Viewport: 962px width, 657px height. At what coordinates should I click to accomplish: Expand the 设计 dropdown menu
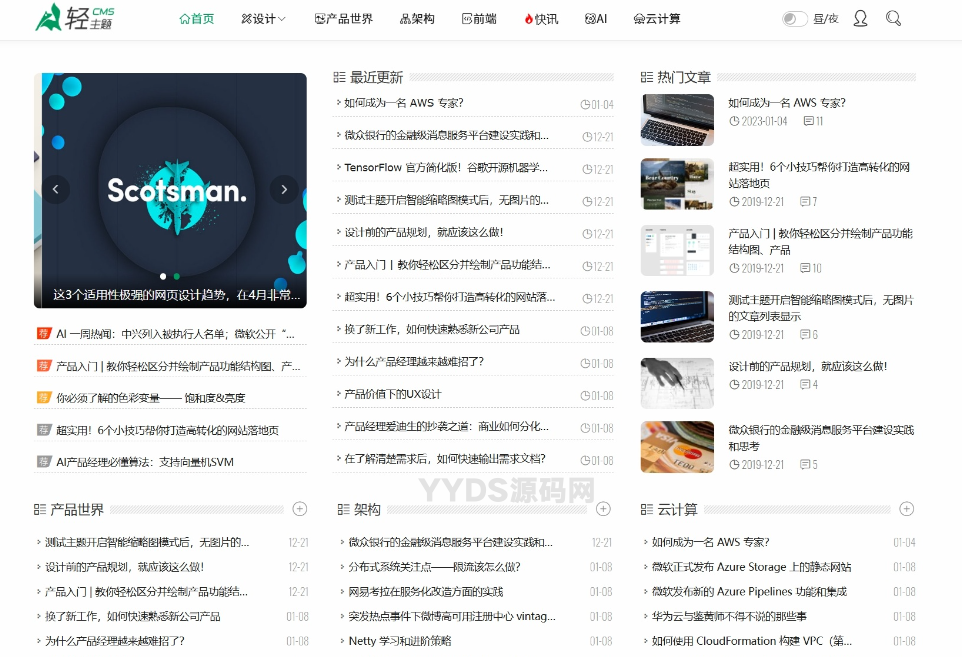[264, 19]
